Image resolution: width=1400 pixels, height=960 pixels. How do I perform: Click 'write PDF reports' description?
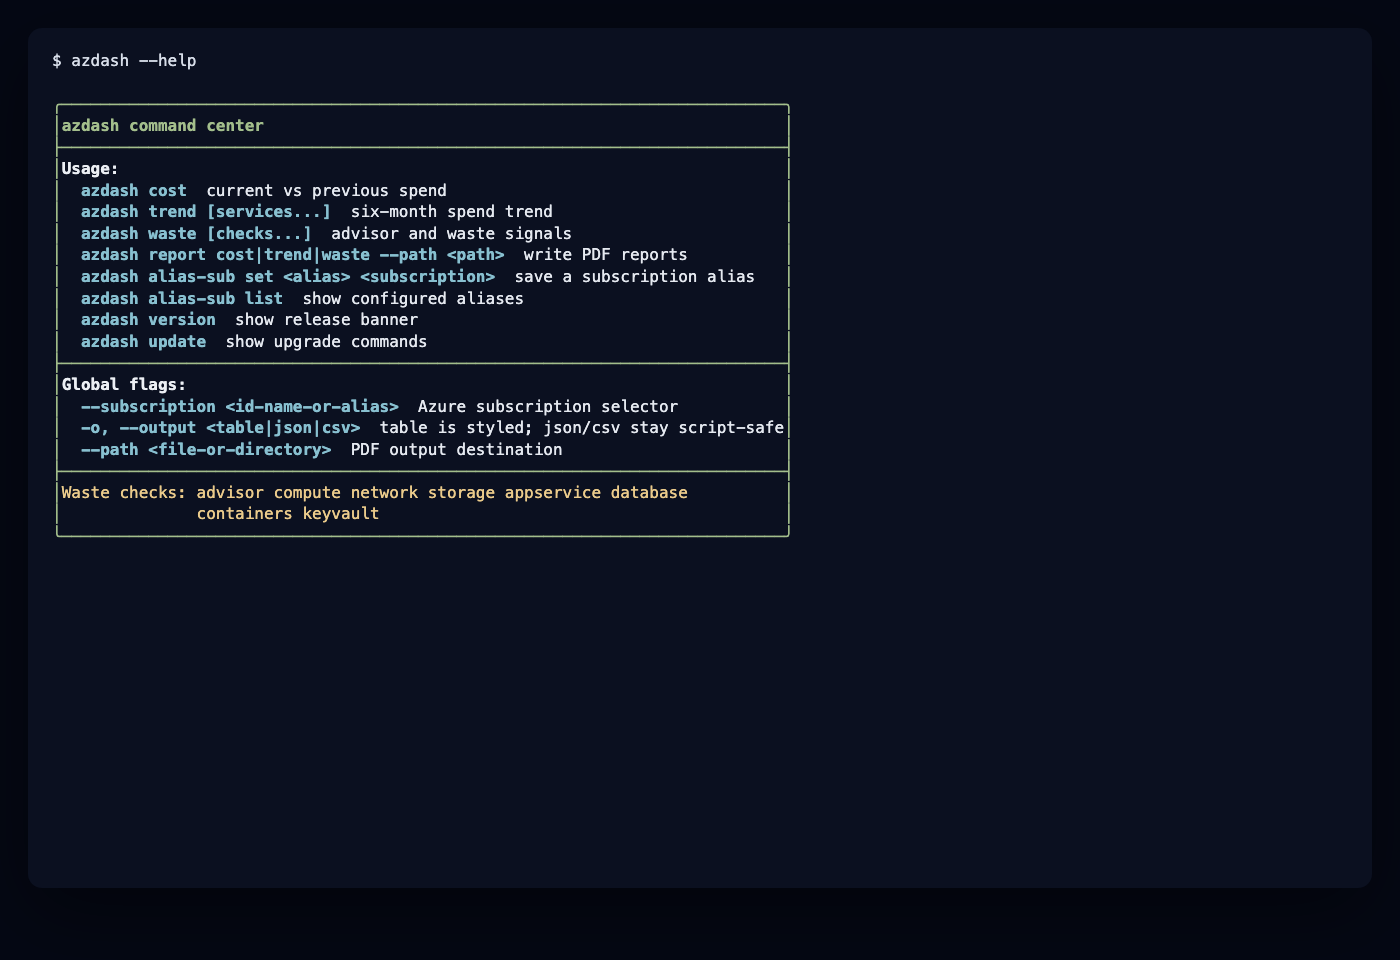coord(606,254)
